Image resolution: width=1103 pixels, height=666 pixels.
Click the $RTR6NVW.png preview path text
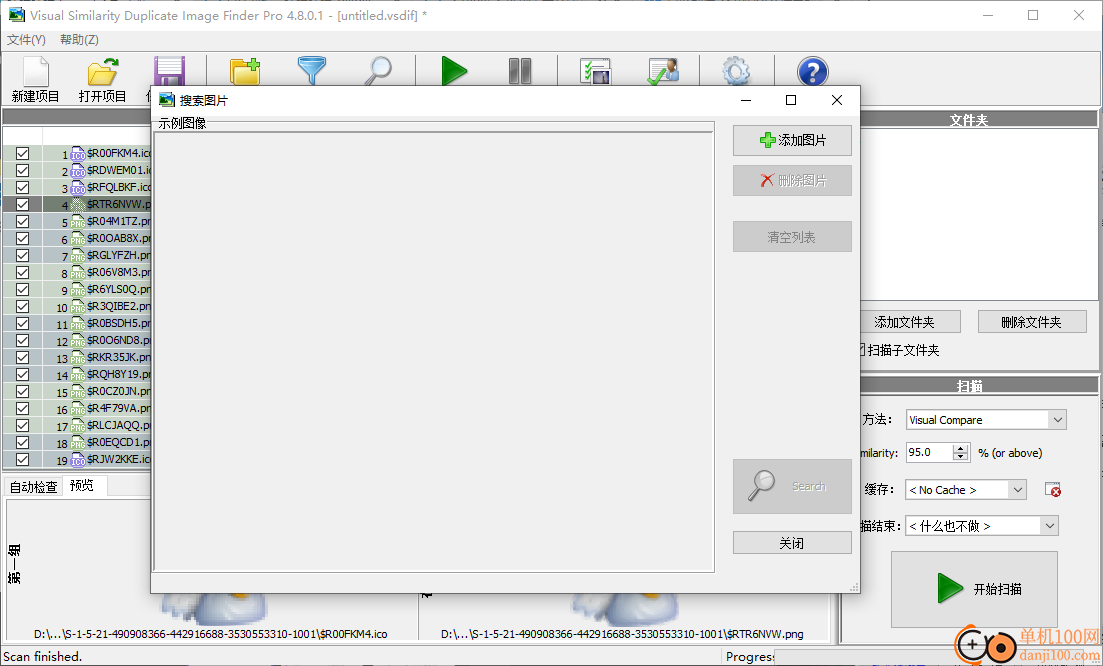point(622,634)
